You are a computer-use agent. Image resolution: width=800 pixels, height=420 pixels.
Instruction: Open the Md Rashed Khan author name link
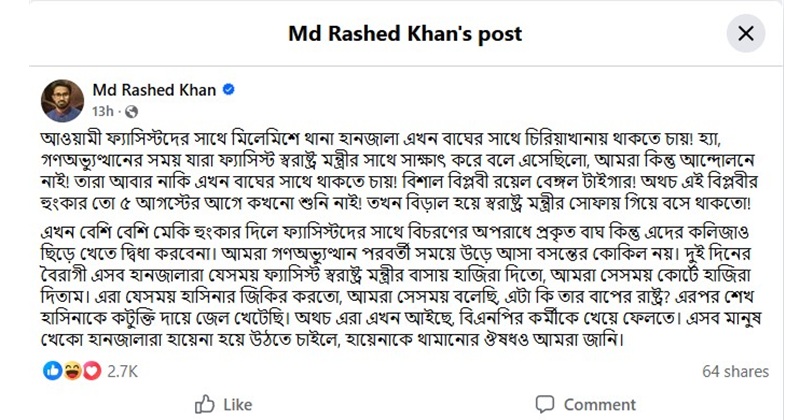click(x=154, y=90)
